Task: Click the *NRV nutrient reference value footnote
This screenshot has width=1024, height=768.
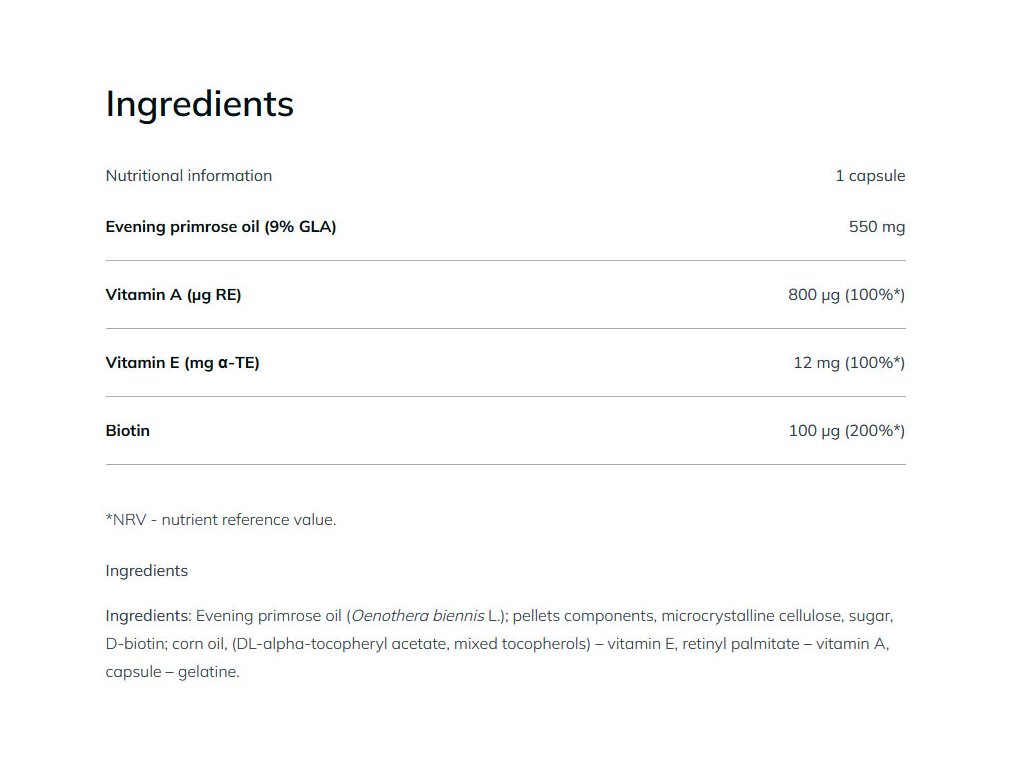Action: (221, 520)
